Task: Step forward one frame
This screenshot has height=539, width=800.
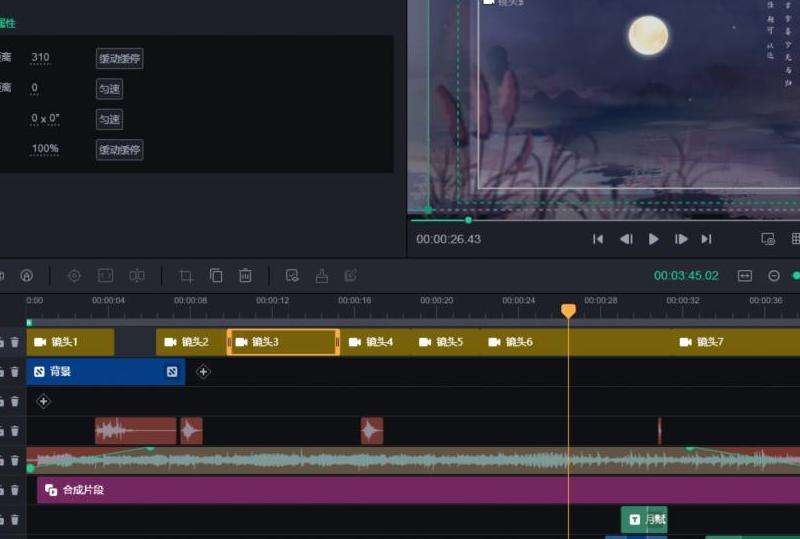Action: click(681, 239)
